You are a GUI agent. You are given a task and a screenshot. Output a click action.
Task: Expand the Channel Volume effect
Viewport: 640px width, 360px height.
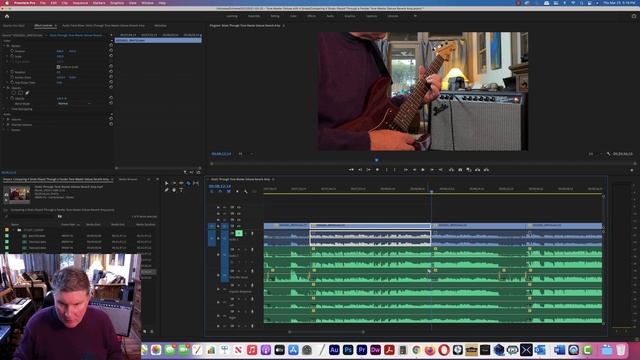pyautogui.click(x=4, y=124)
